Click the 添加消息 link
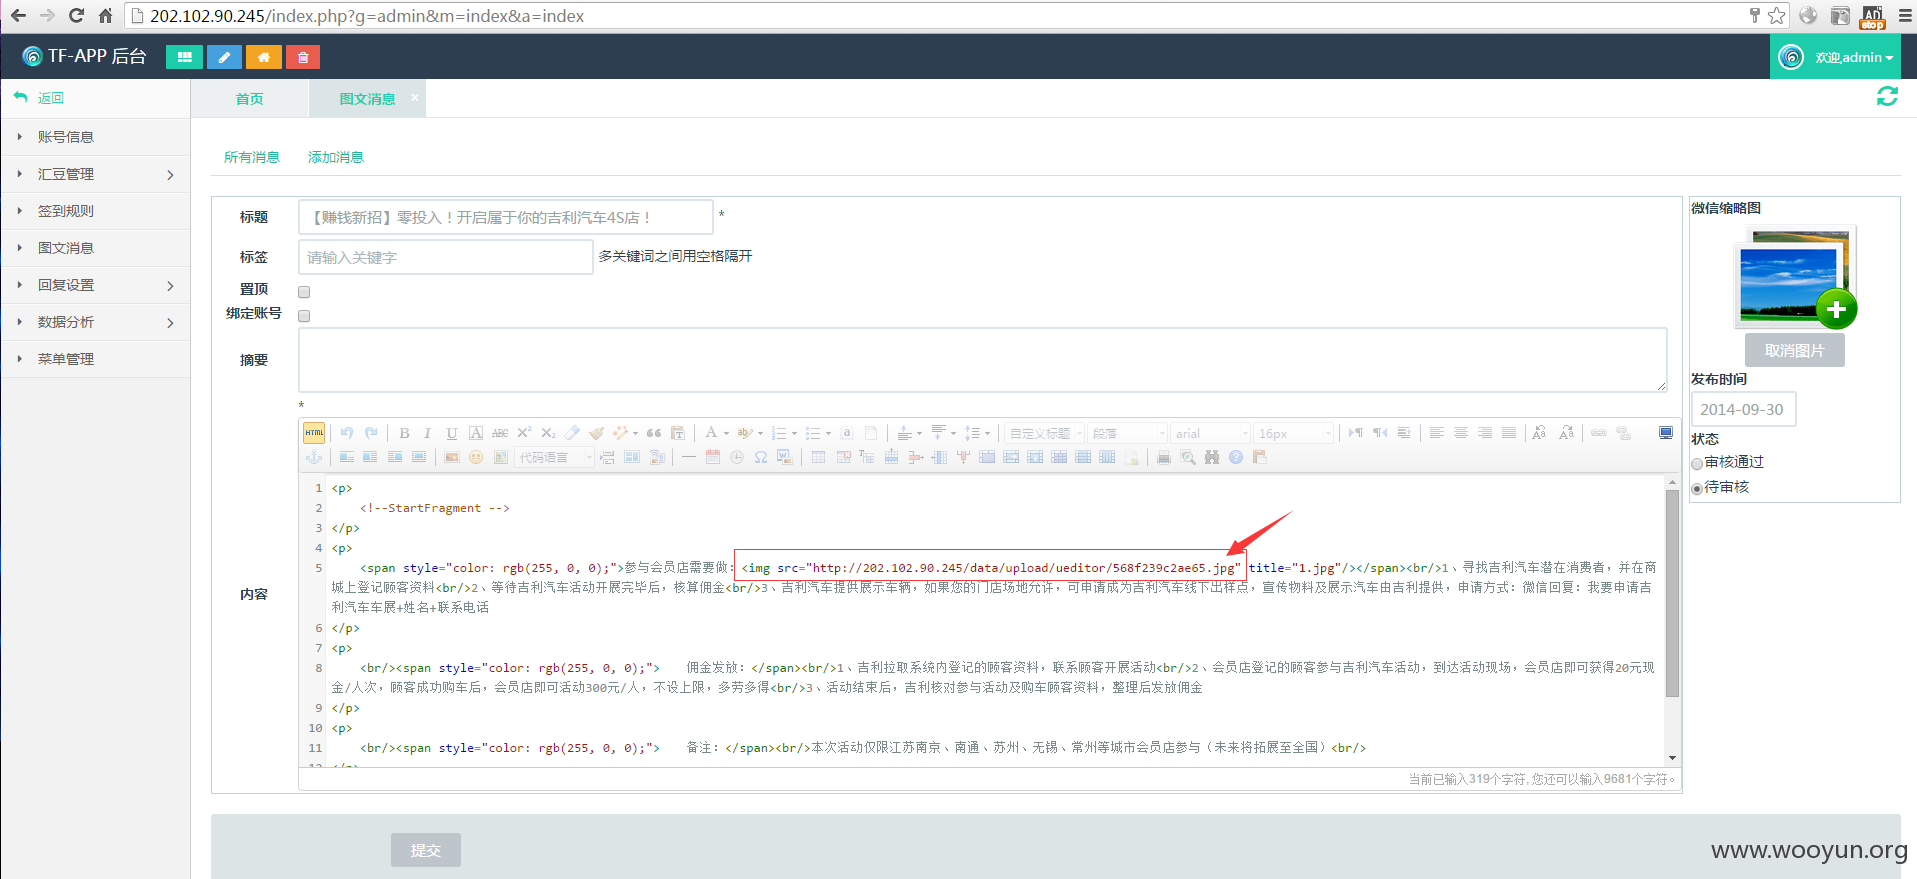1917x879 pixels. click(336, 157)
